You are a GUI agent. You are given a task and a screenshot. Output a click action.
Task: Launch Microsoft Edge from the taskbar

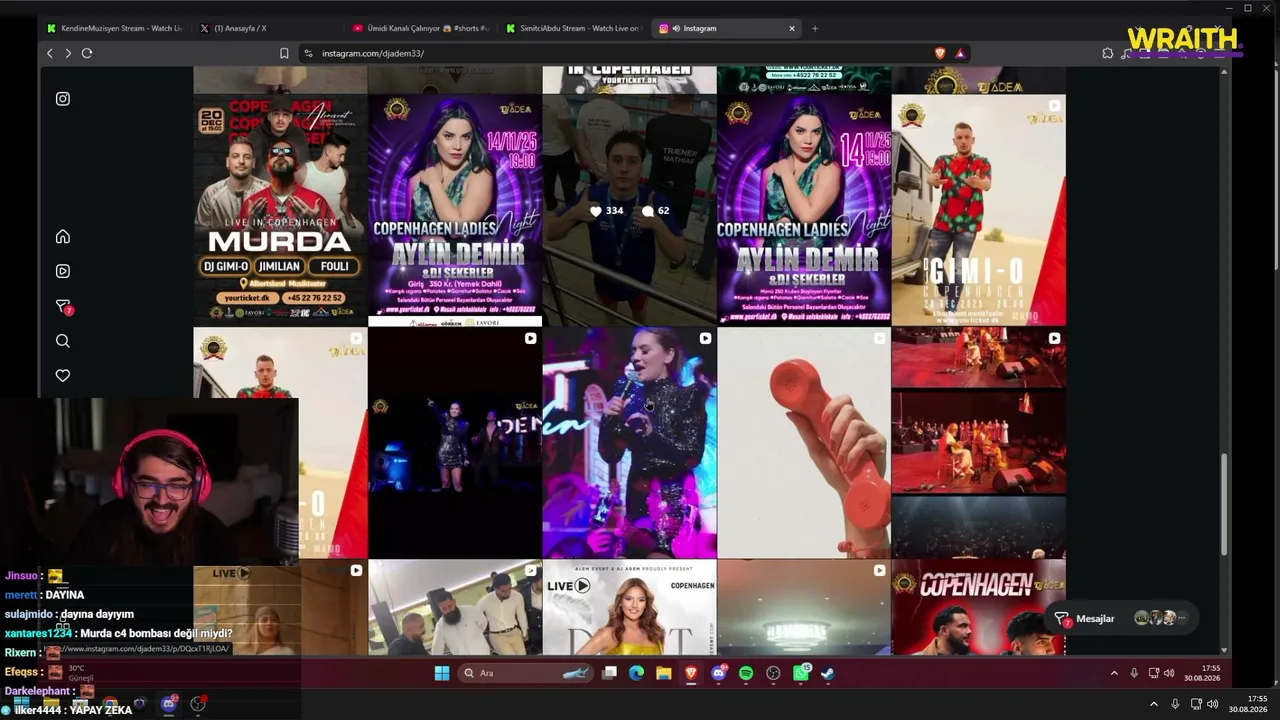637,673
